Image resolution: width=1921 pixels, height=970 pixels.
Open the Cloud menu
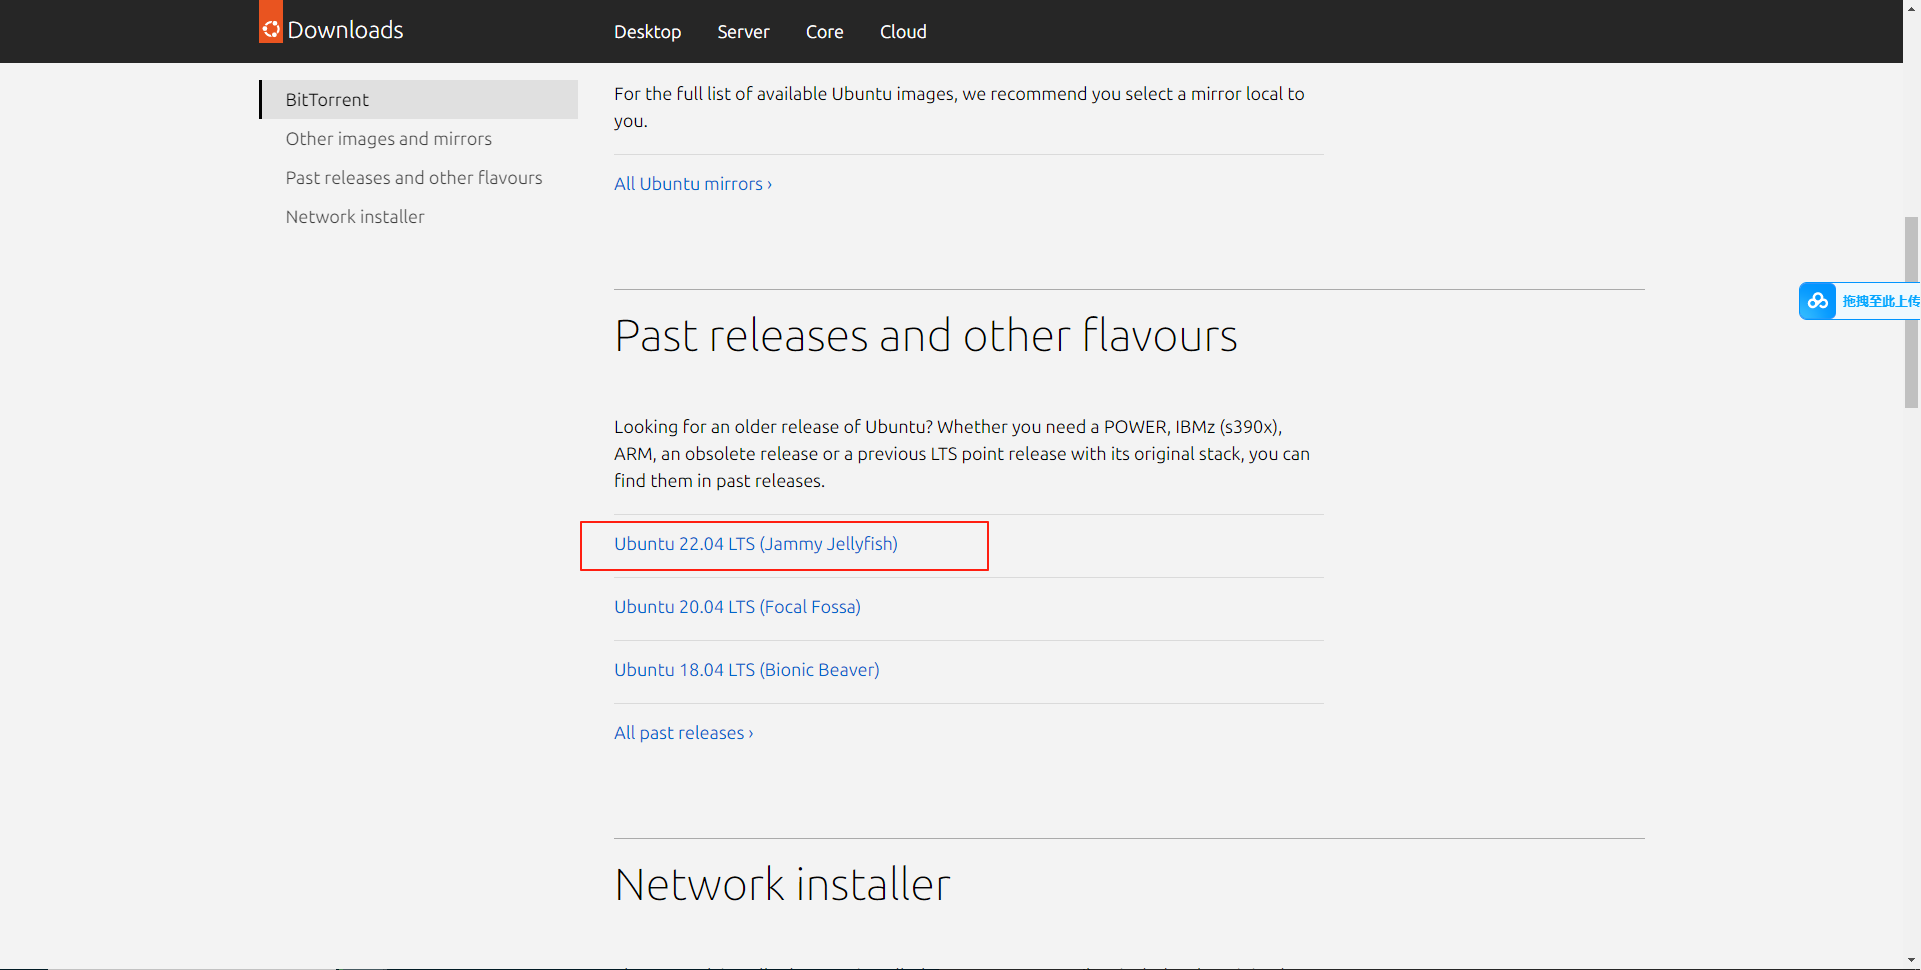click(903, 32)
